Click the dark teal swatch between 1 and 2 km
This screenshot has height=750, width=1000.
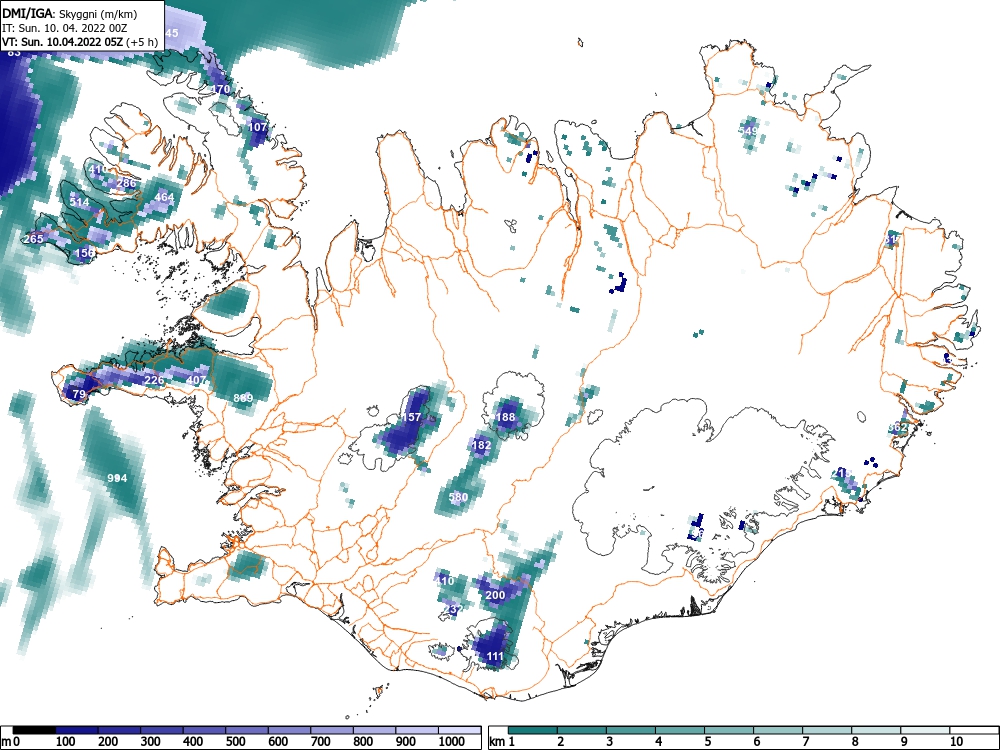[x=533, y=730]
